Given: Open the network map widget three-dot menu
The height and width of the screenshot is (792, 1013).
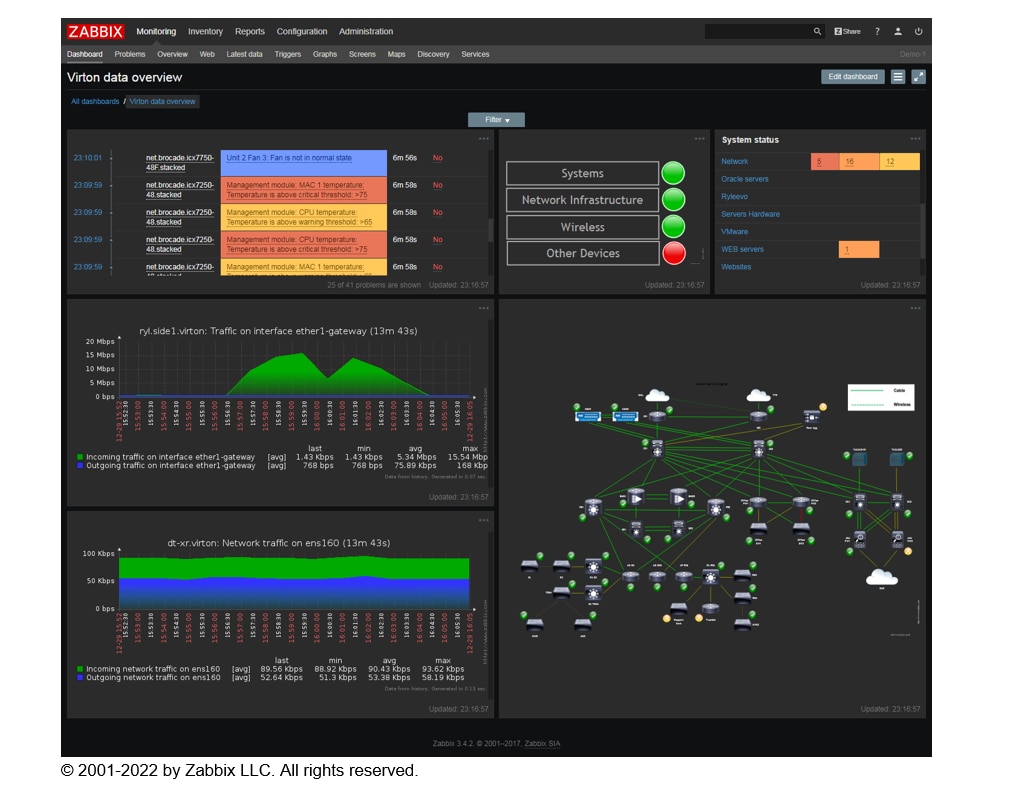Looking at the screenshot, I should pos(915,308).
